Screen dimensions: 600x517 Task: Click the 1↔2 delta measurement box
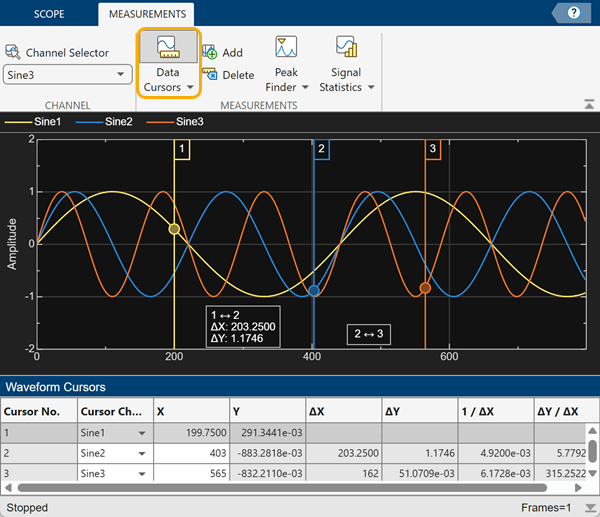point(243,326)
